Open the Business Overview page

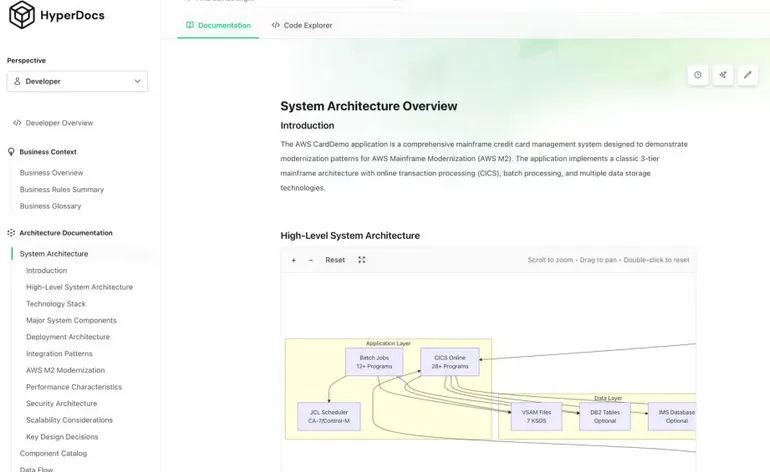point(52,173)
